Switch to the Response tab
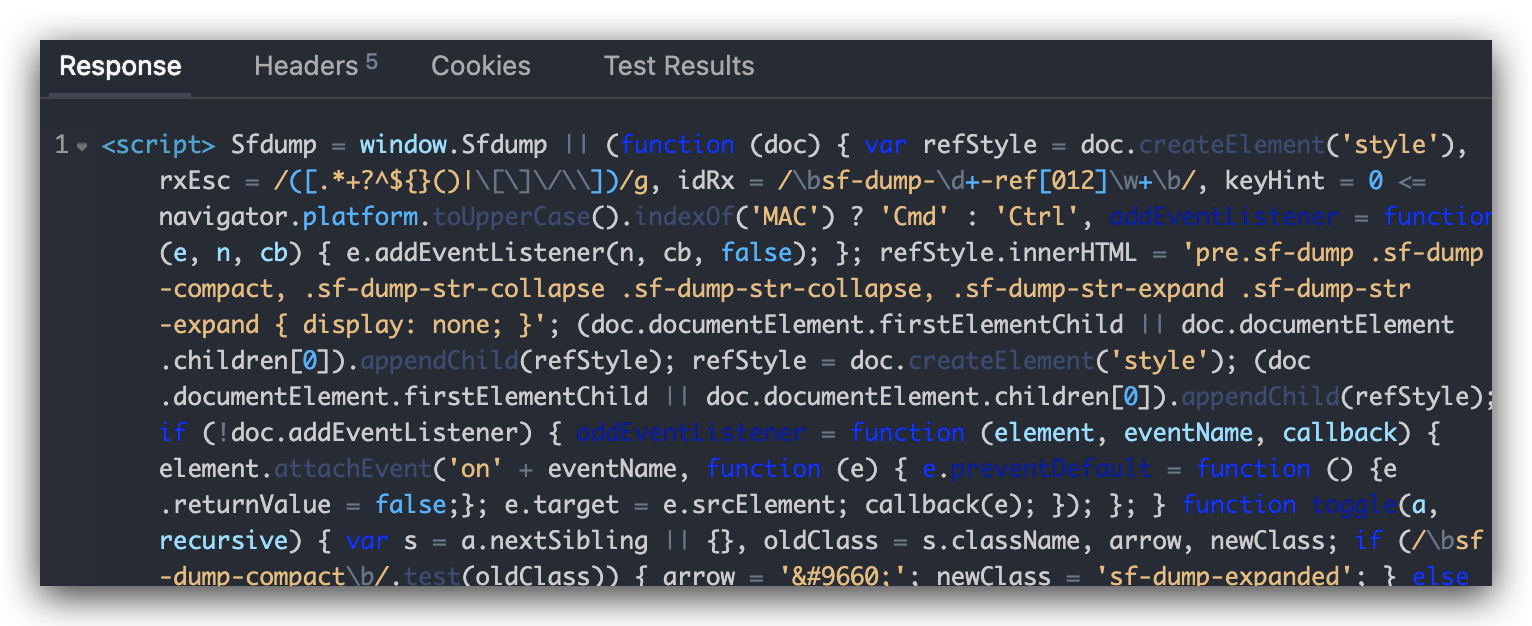 pos(120,67)
